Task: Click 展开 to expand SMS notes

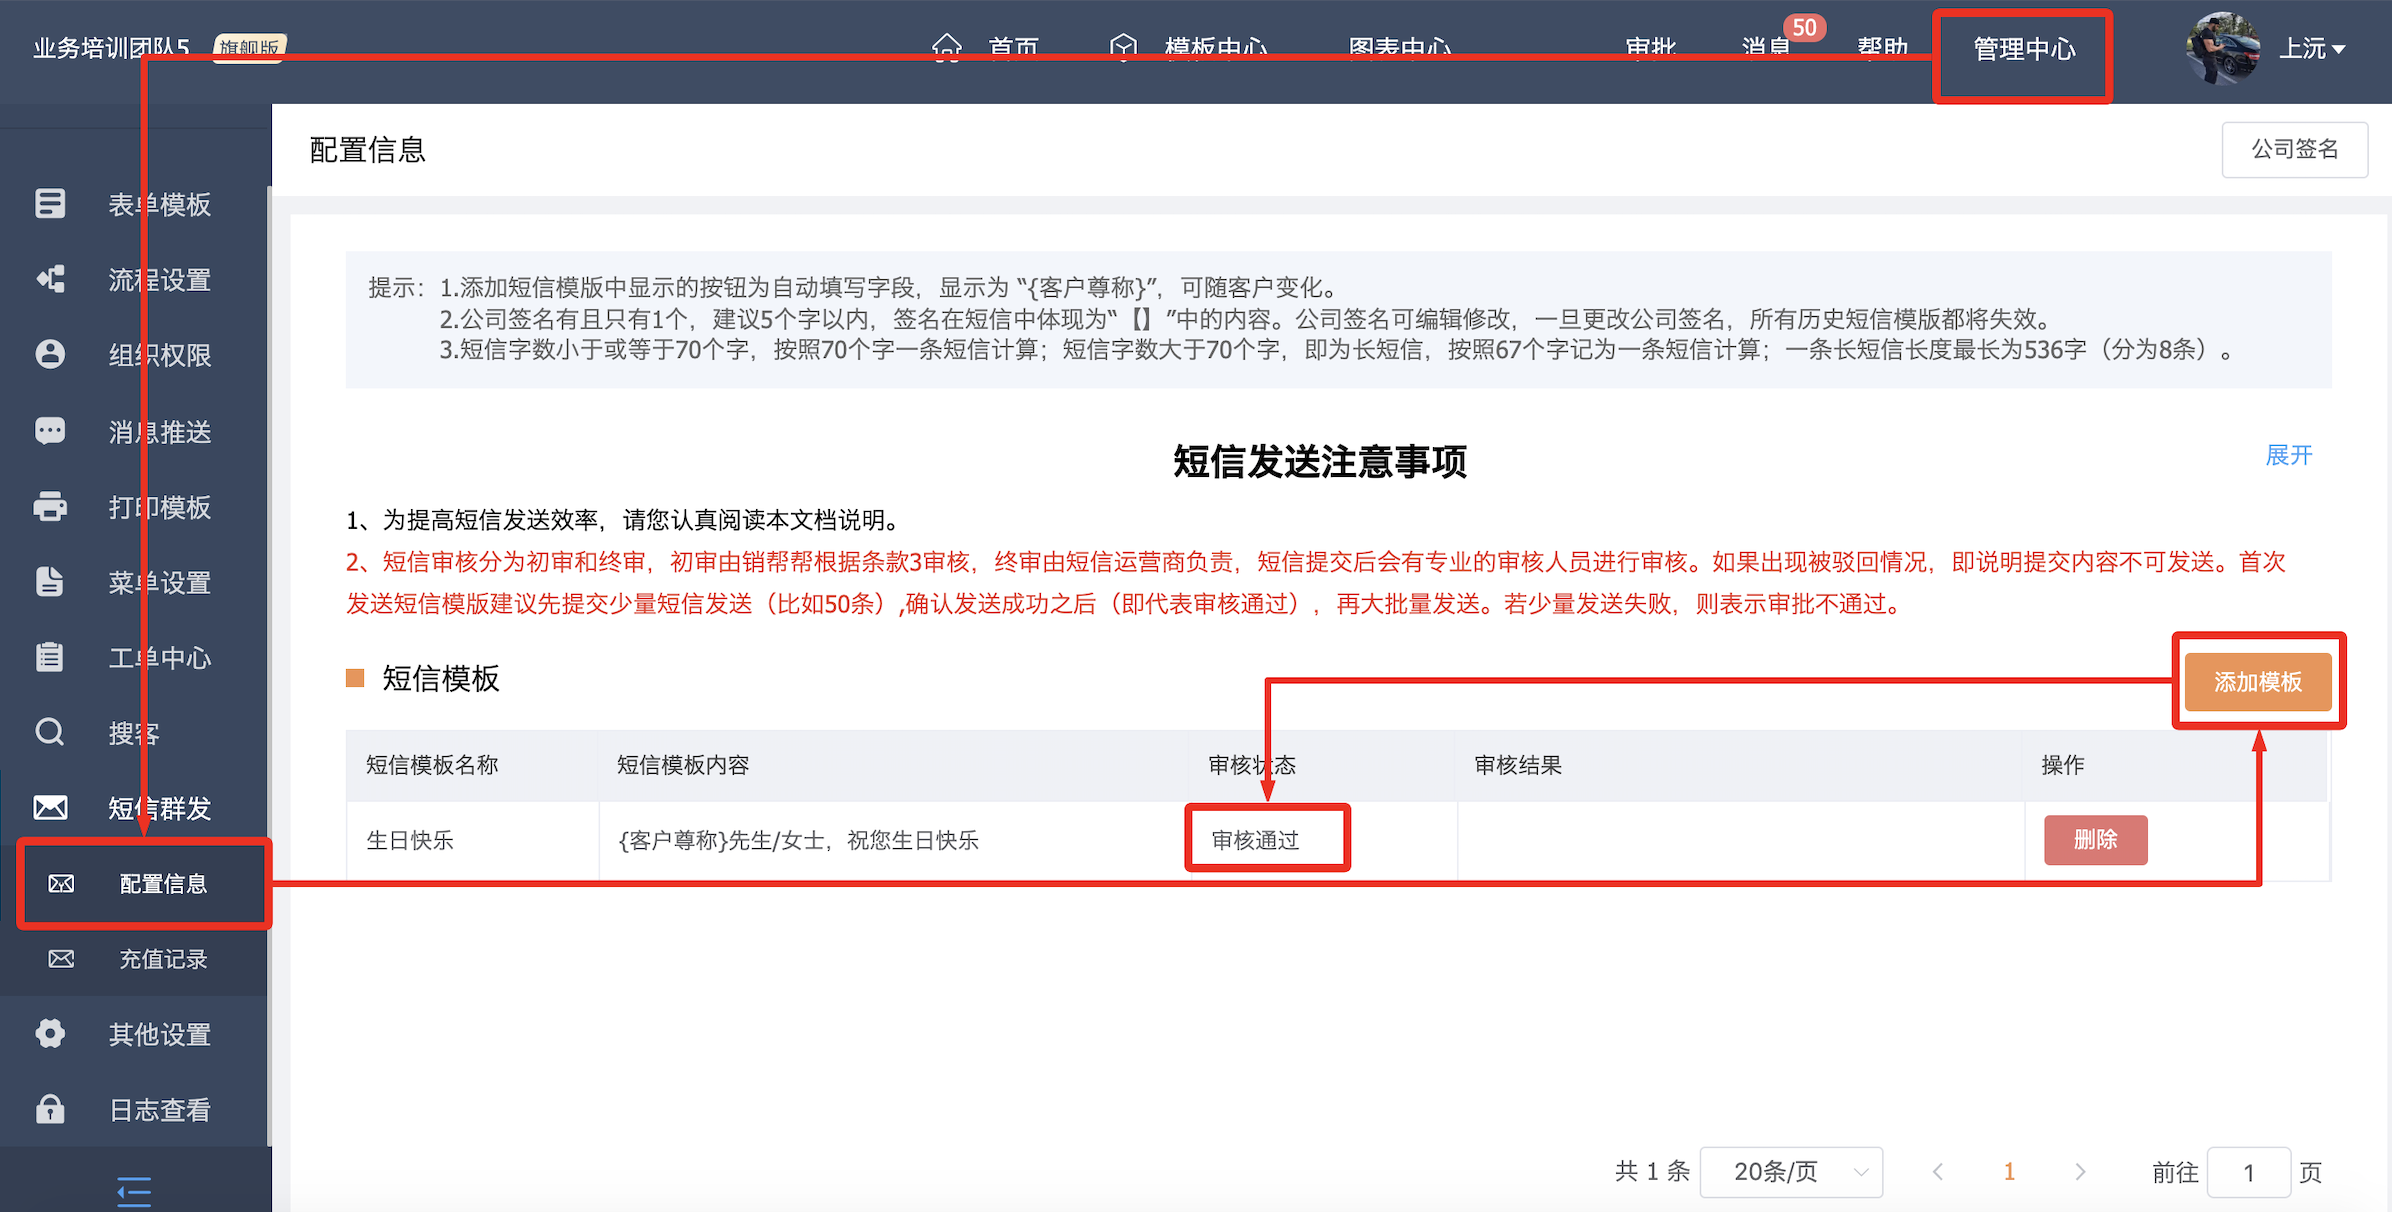Action: click(2288, 456)
